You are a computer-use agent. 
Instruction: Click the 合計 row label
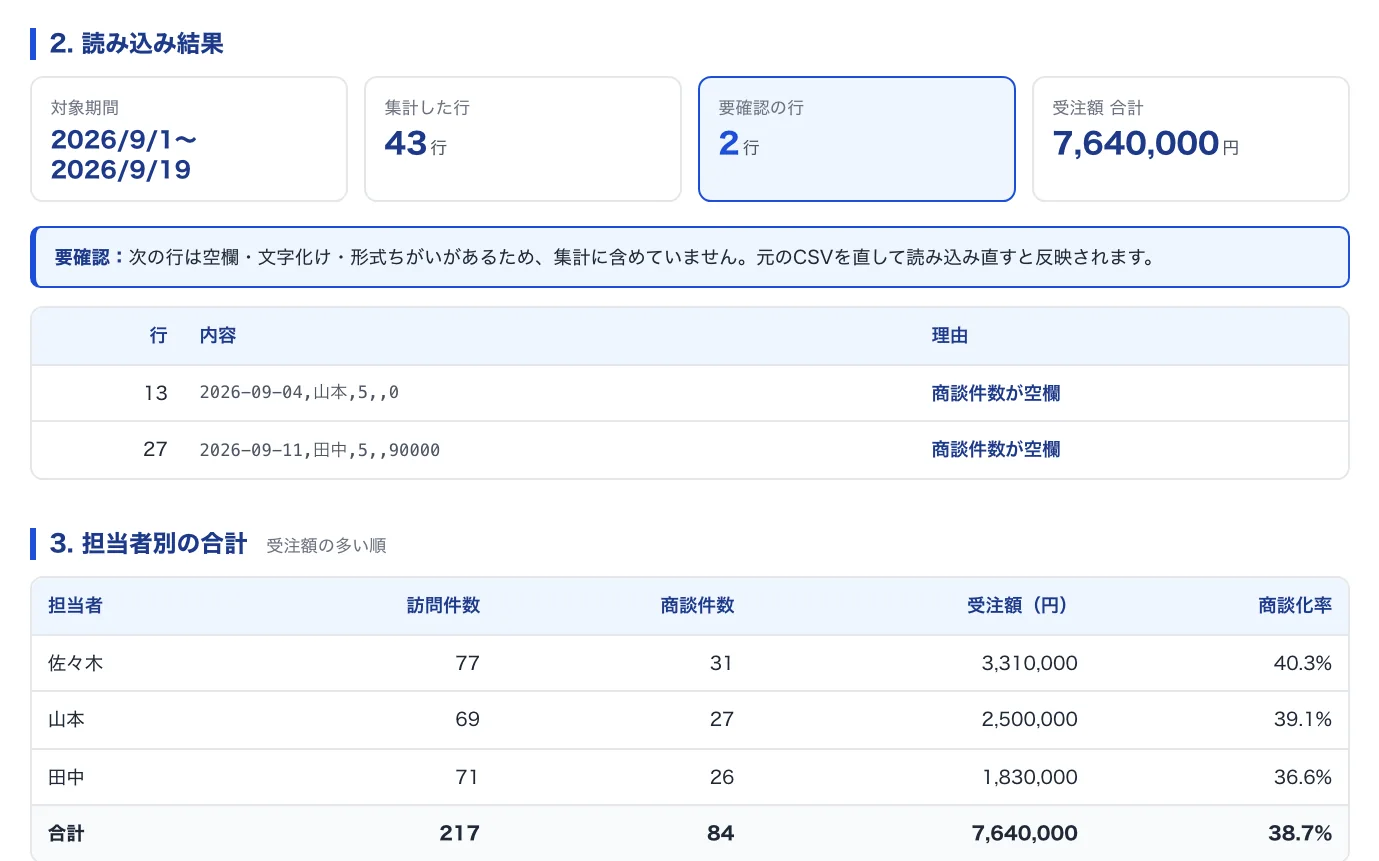tap(66, 833)
